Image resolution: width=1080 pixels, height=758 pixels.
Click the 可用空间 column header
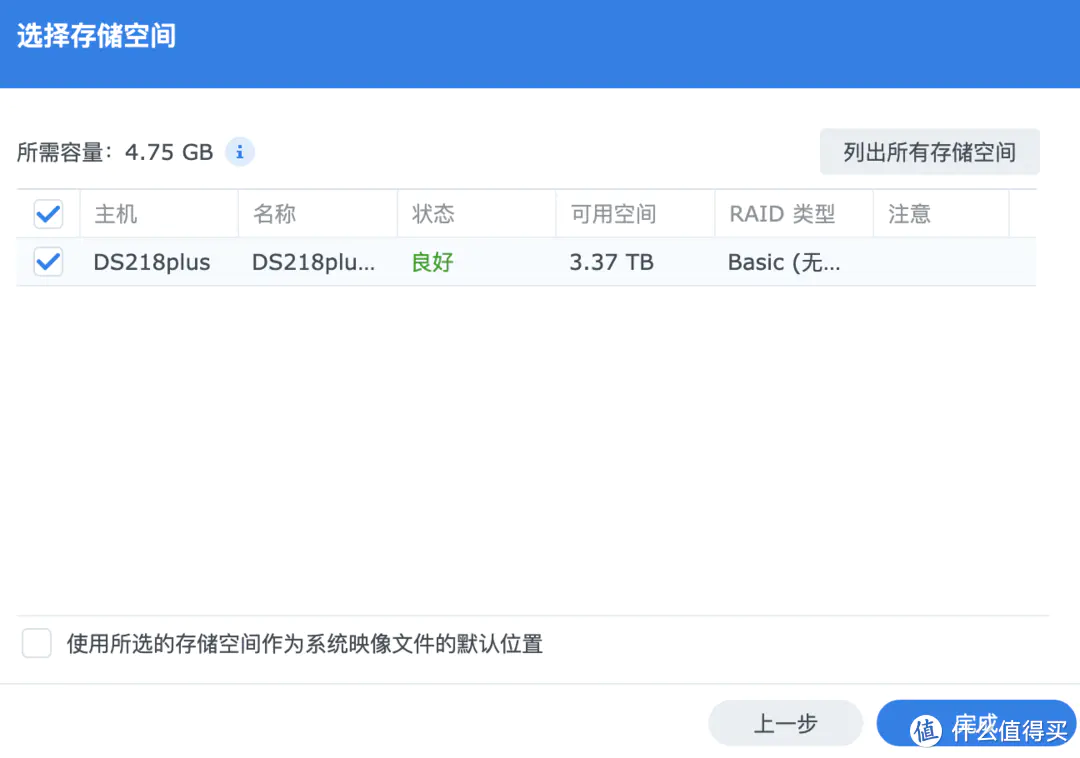613,214
